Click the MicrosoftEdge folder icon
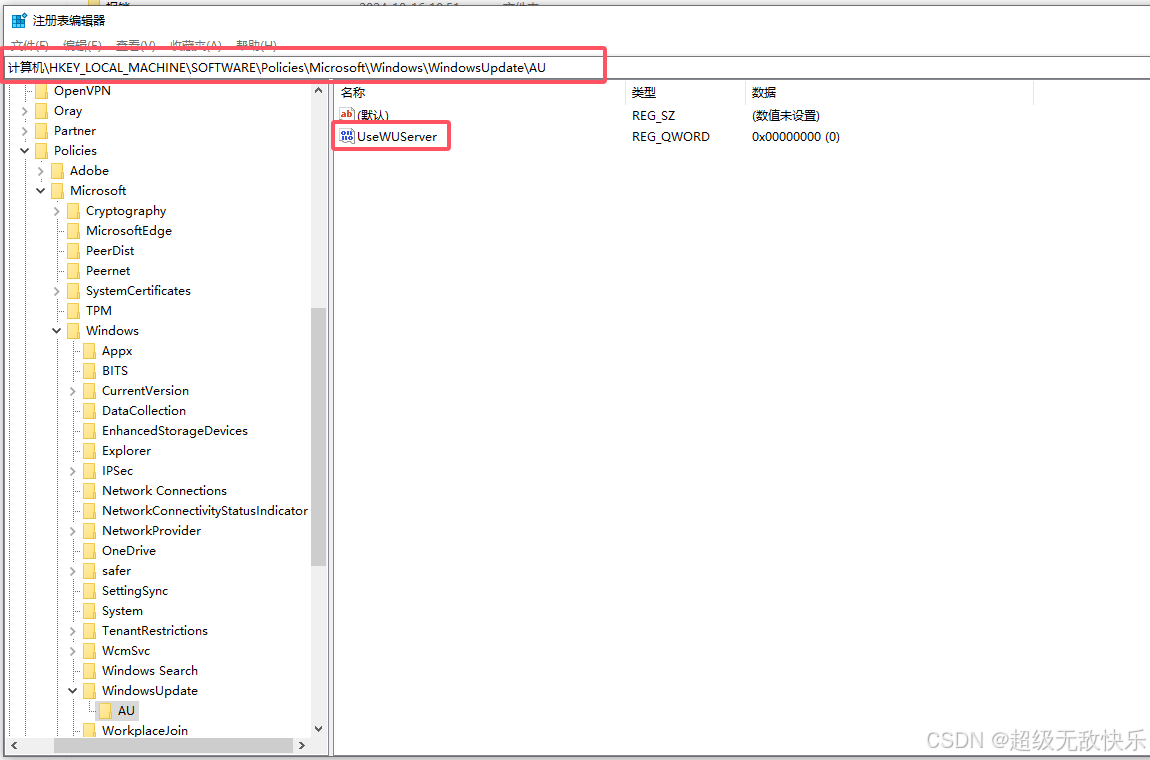 (x=73, y=231)
